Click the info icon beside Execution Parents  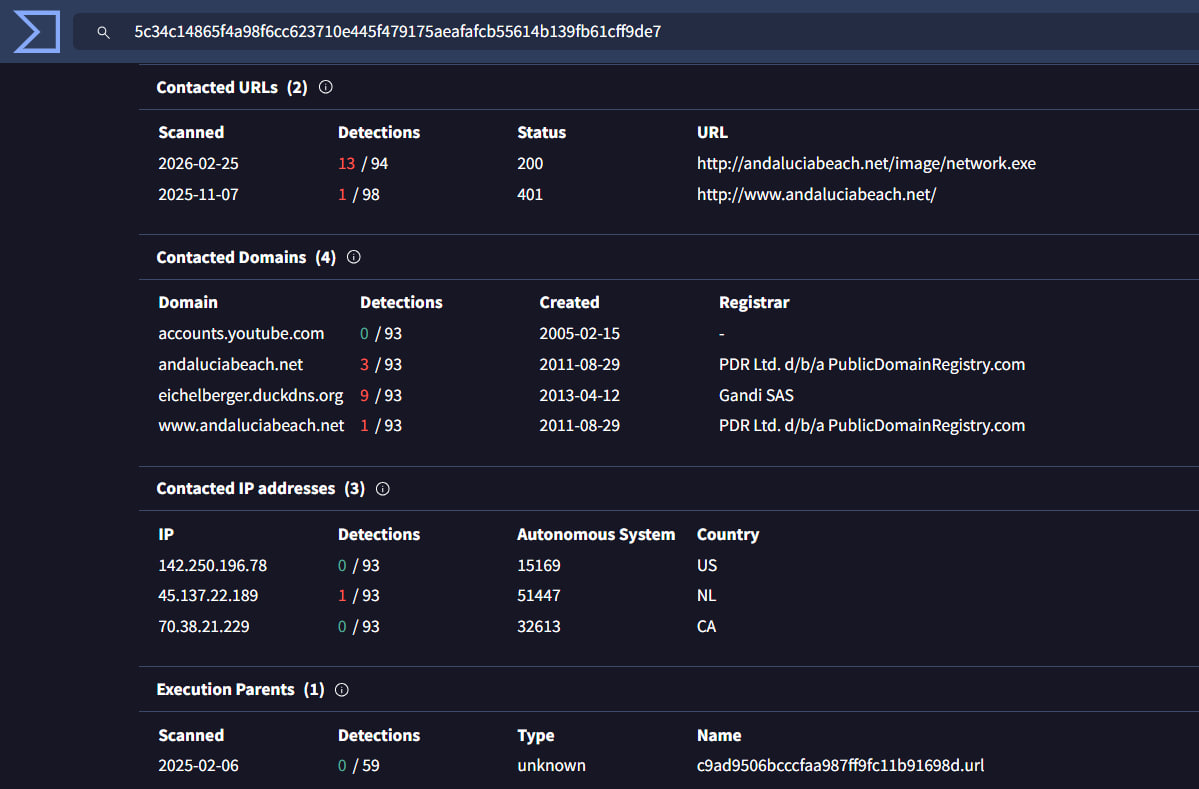342,689
